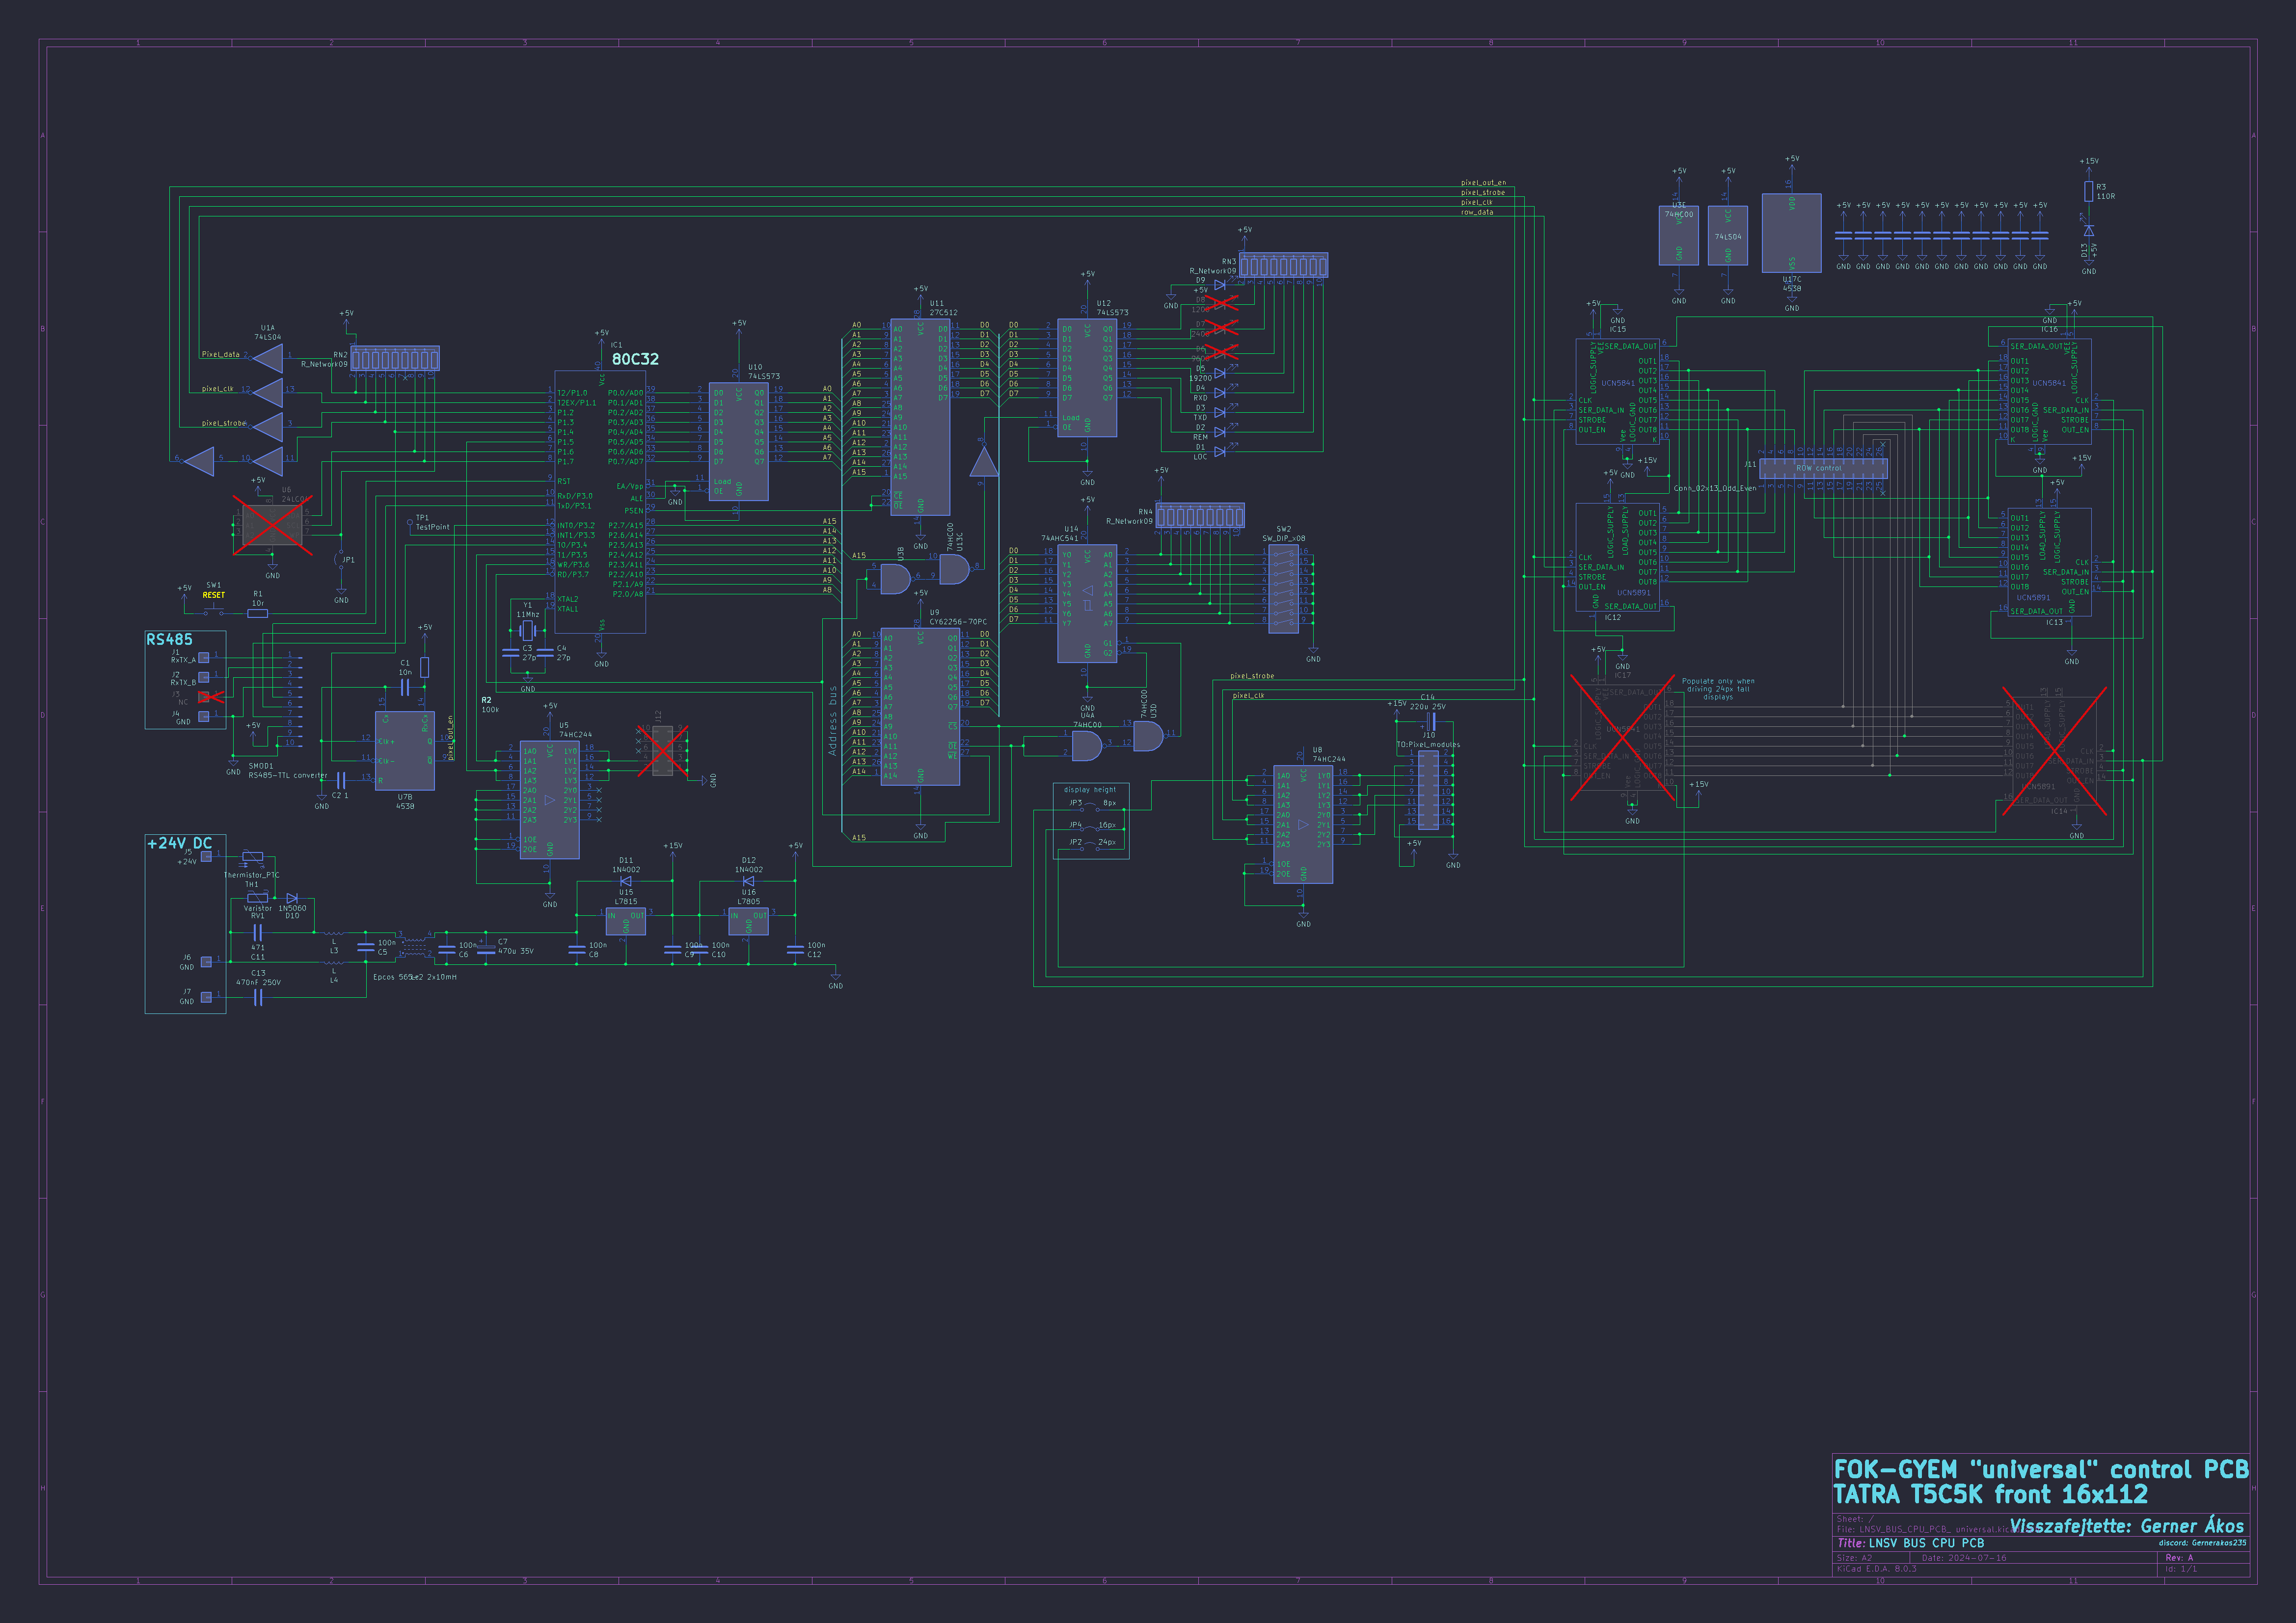
Task: Select the U5 74HC244 buffer symbol
Action: (549, 800)
